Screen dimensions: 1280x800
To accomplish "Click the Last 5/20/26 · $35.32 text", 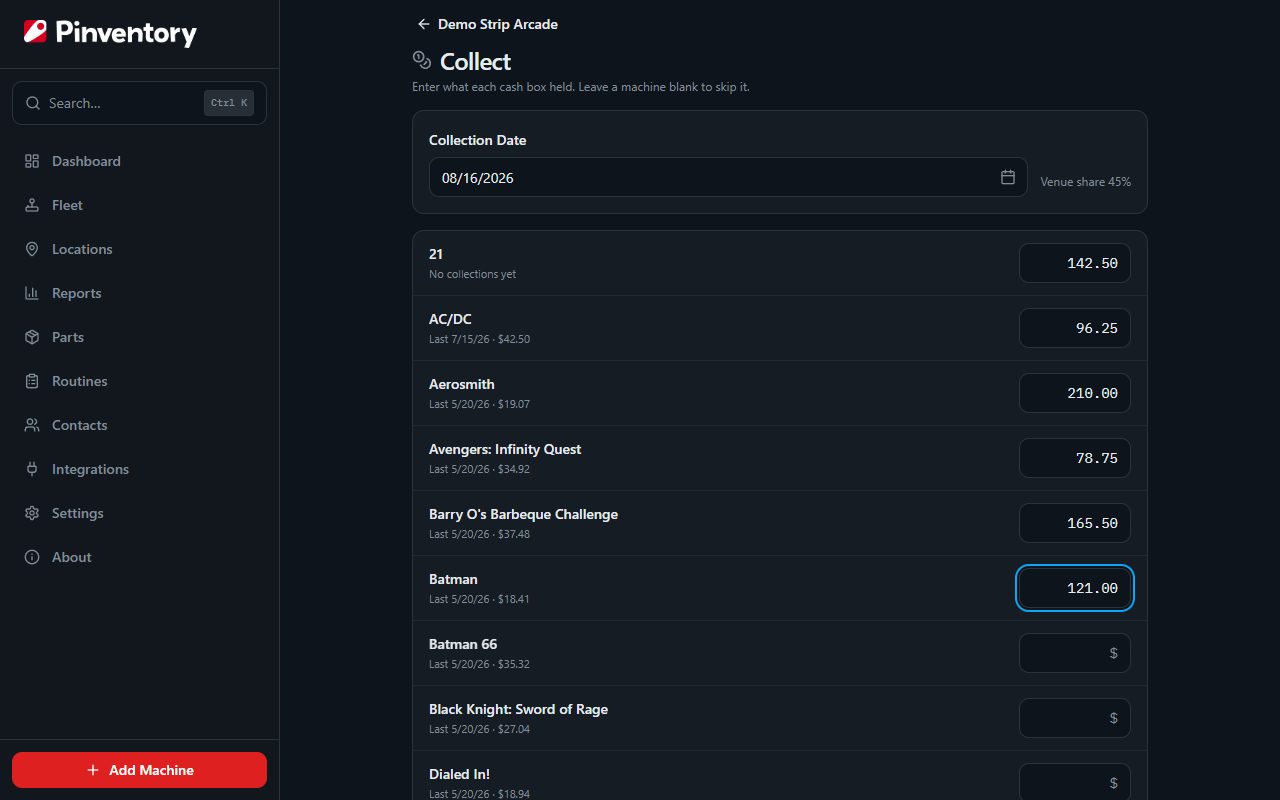I will [x=480, y=664].
